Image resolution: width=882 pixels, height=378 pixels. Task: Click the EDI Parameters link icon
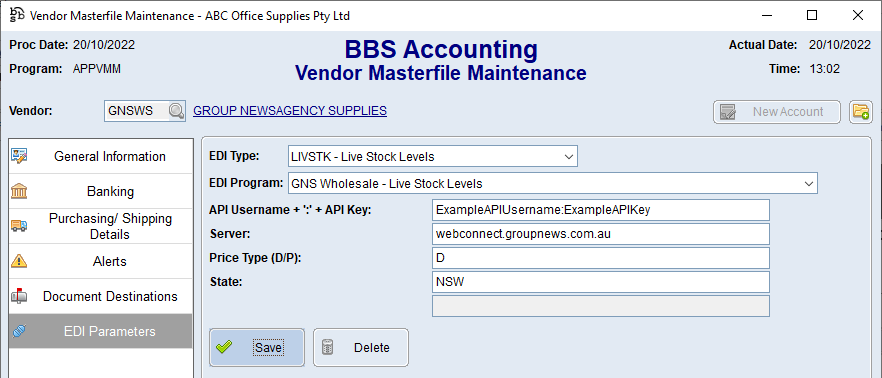point(19,331)
